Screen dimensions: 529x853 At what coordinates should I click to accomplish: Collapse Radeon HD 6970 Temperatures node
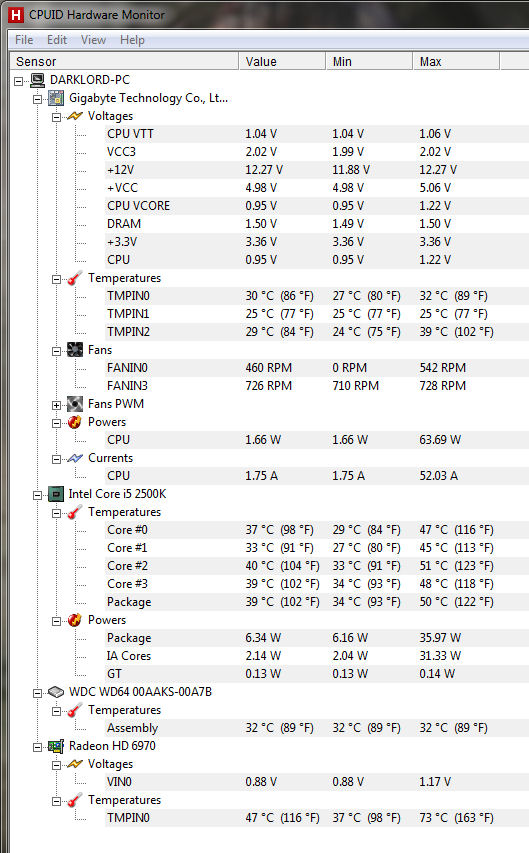point(57,801)
